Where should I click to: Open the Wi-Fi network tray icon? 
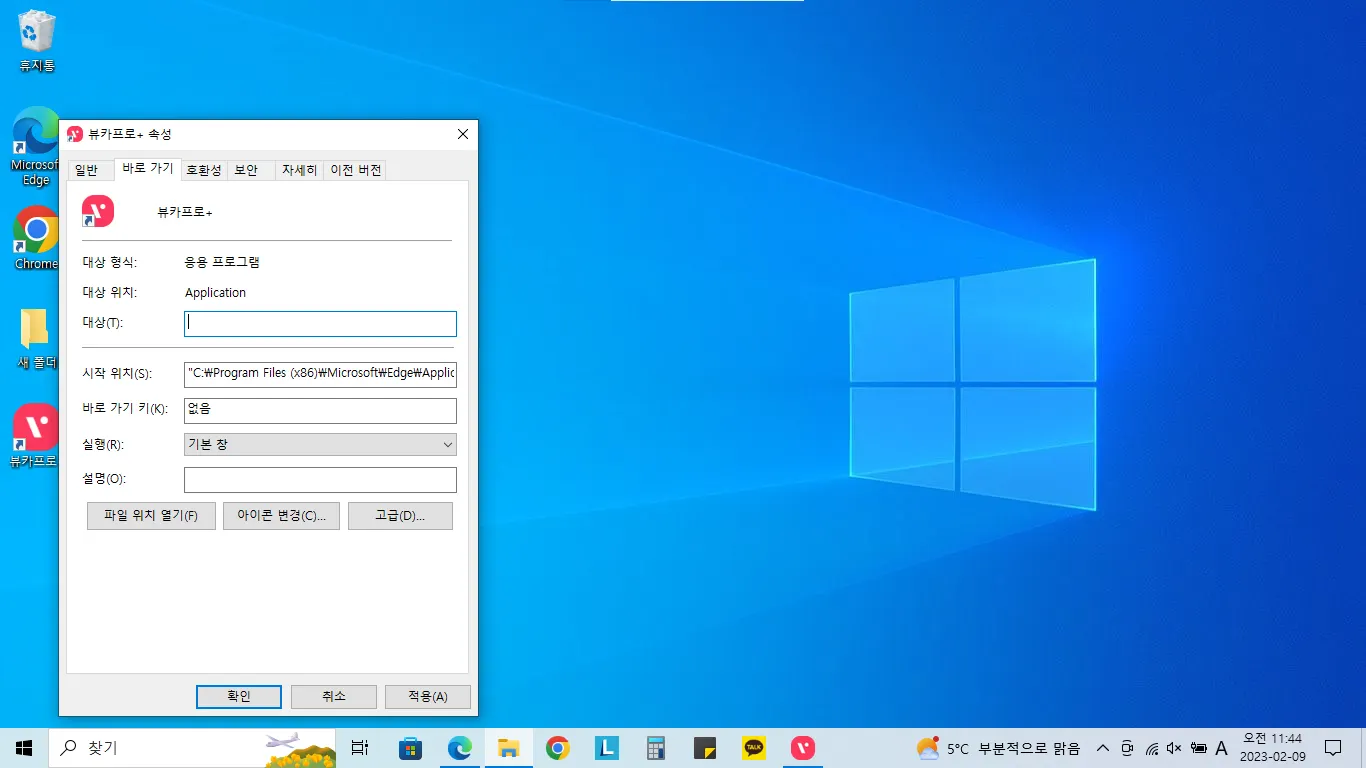click(1152, 748)
